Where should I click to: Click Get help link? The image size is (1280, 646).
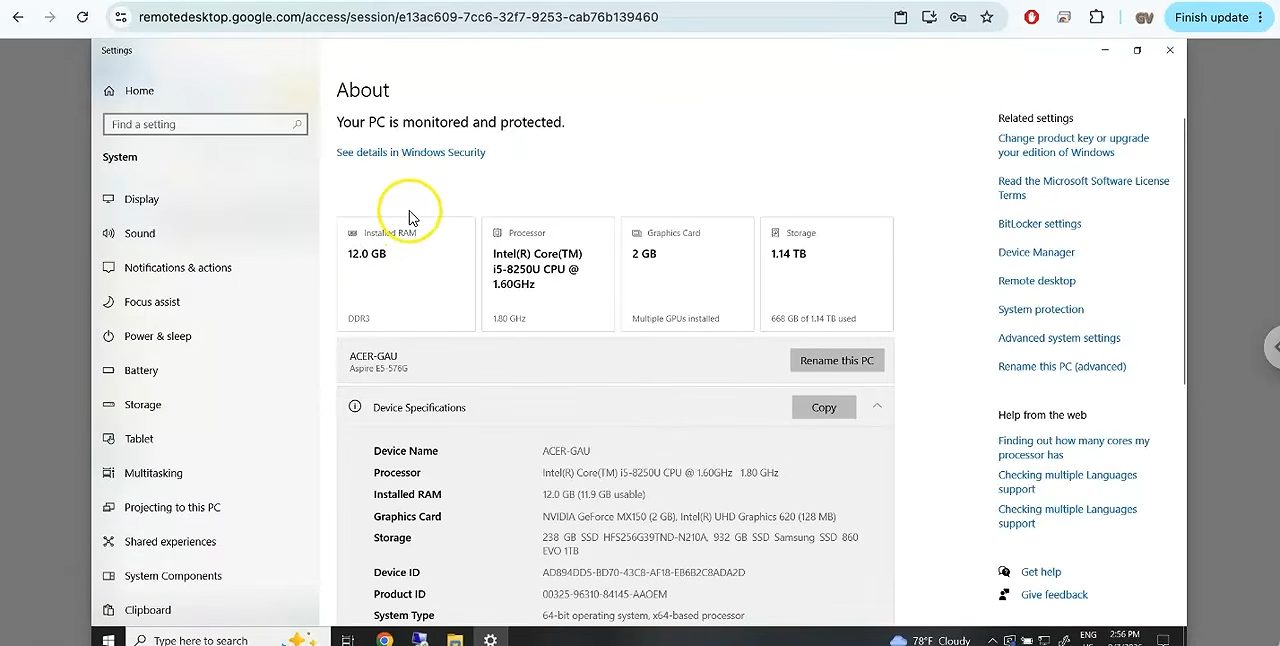1041,572
